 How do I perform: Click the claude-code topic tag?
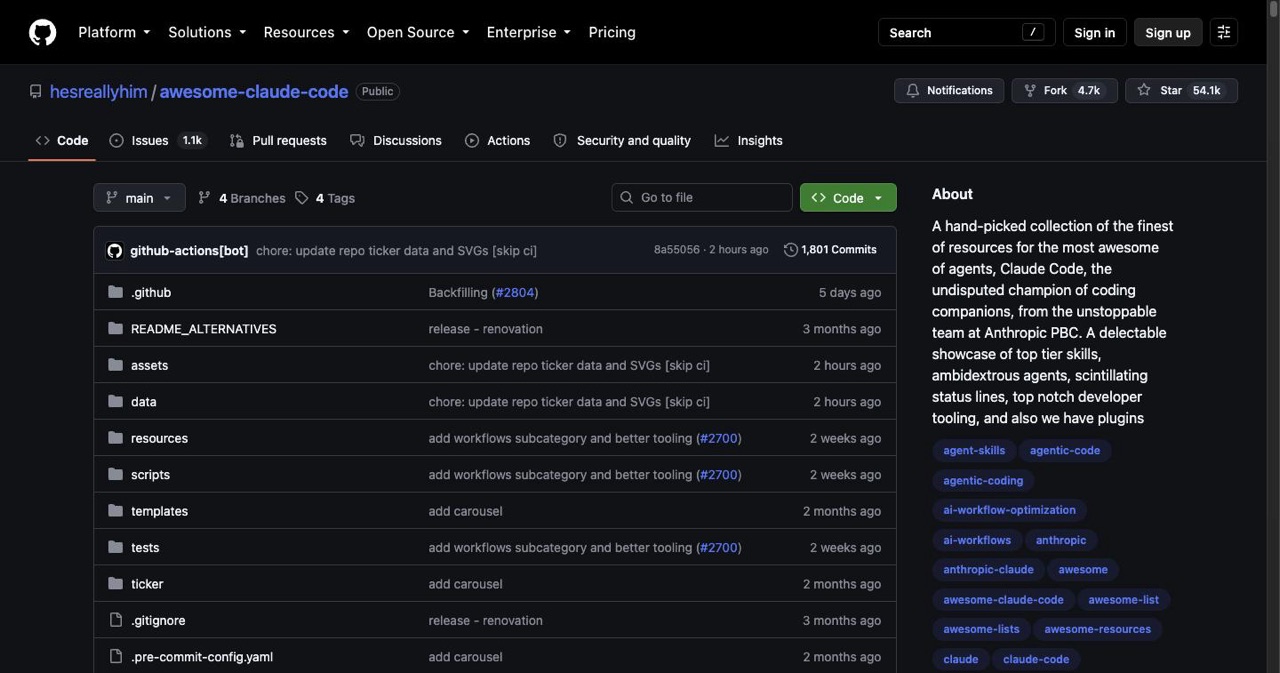(x=1036, y=659)
